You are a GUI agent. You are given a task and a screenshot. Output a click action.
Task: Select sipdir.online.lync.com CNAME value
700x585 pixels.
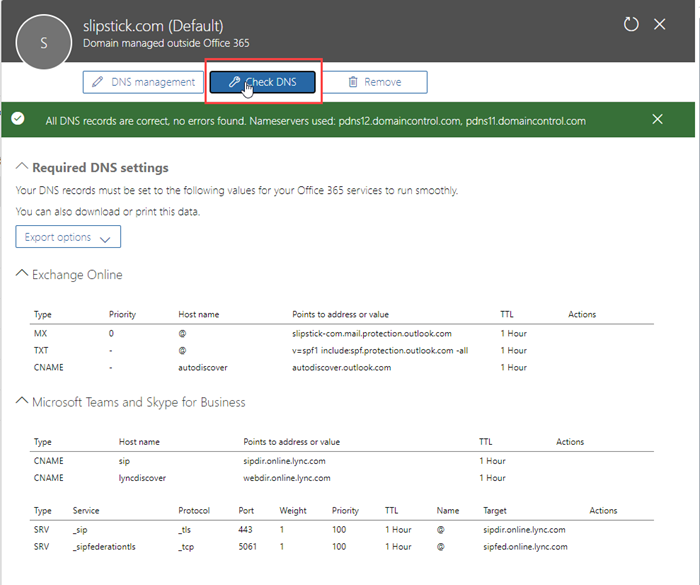click(284, 461)
